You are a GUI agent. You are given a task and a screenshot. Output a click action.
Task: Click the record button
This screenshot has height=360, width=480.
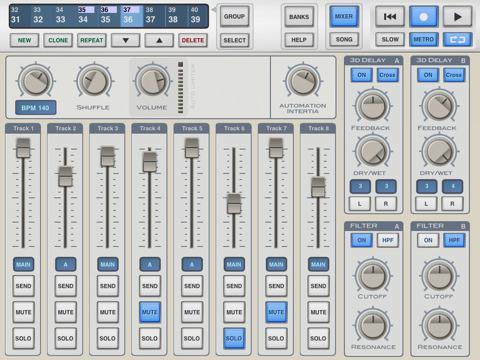(423, 16)
